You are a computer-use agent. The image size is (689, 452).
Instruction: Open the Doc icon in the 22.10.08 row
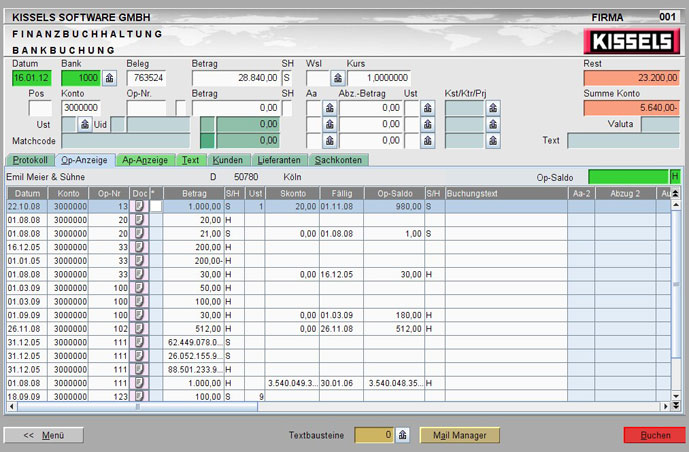[139, 206]
